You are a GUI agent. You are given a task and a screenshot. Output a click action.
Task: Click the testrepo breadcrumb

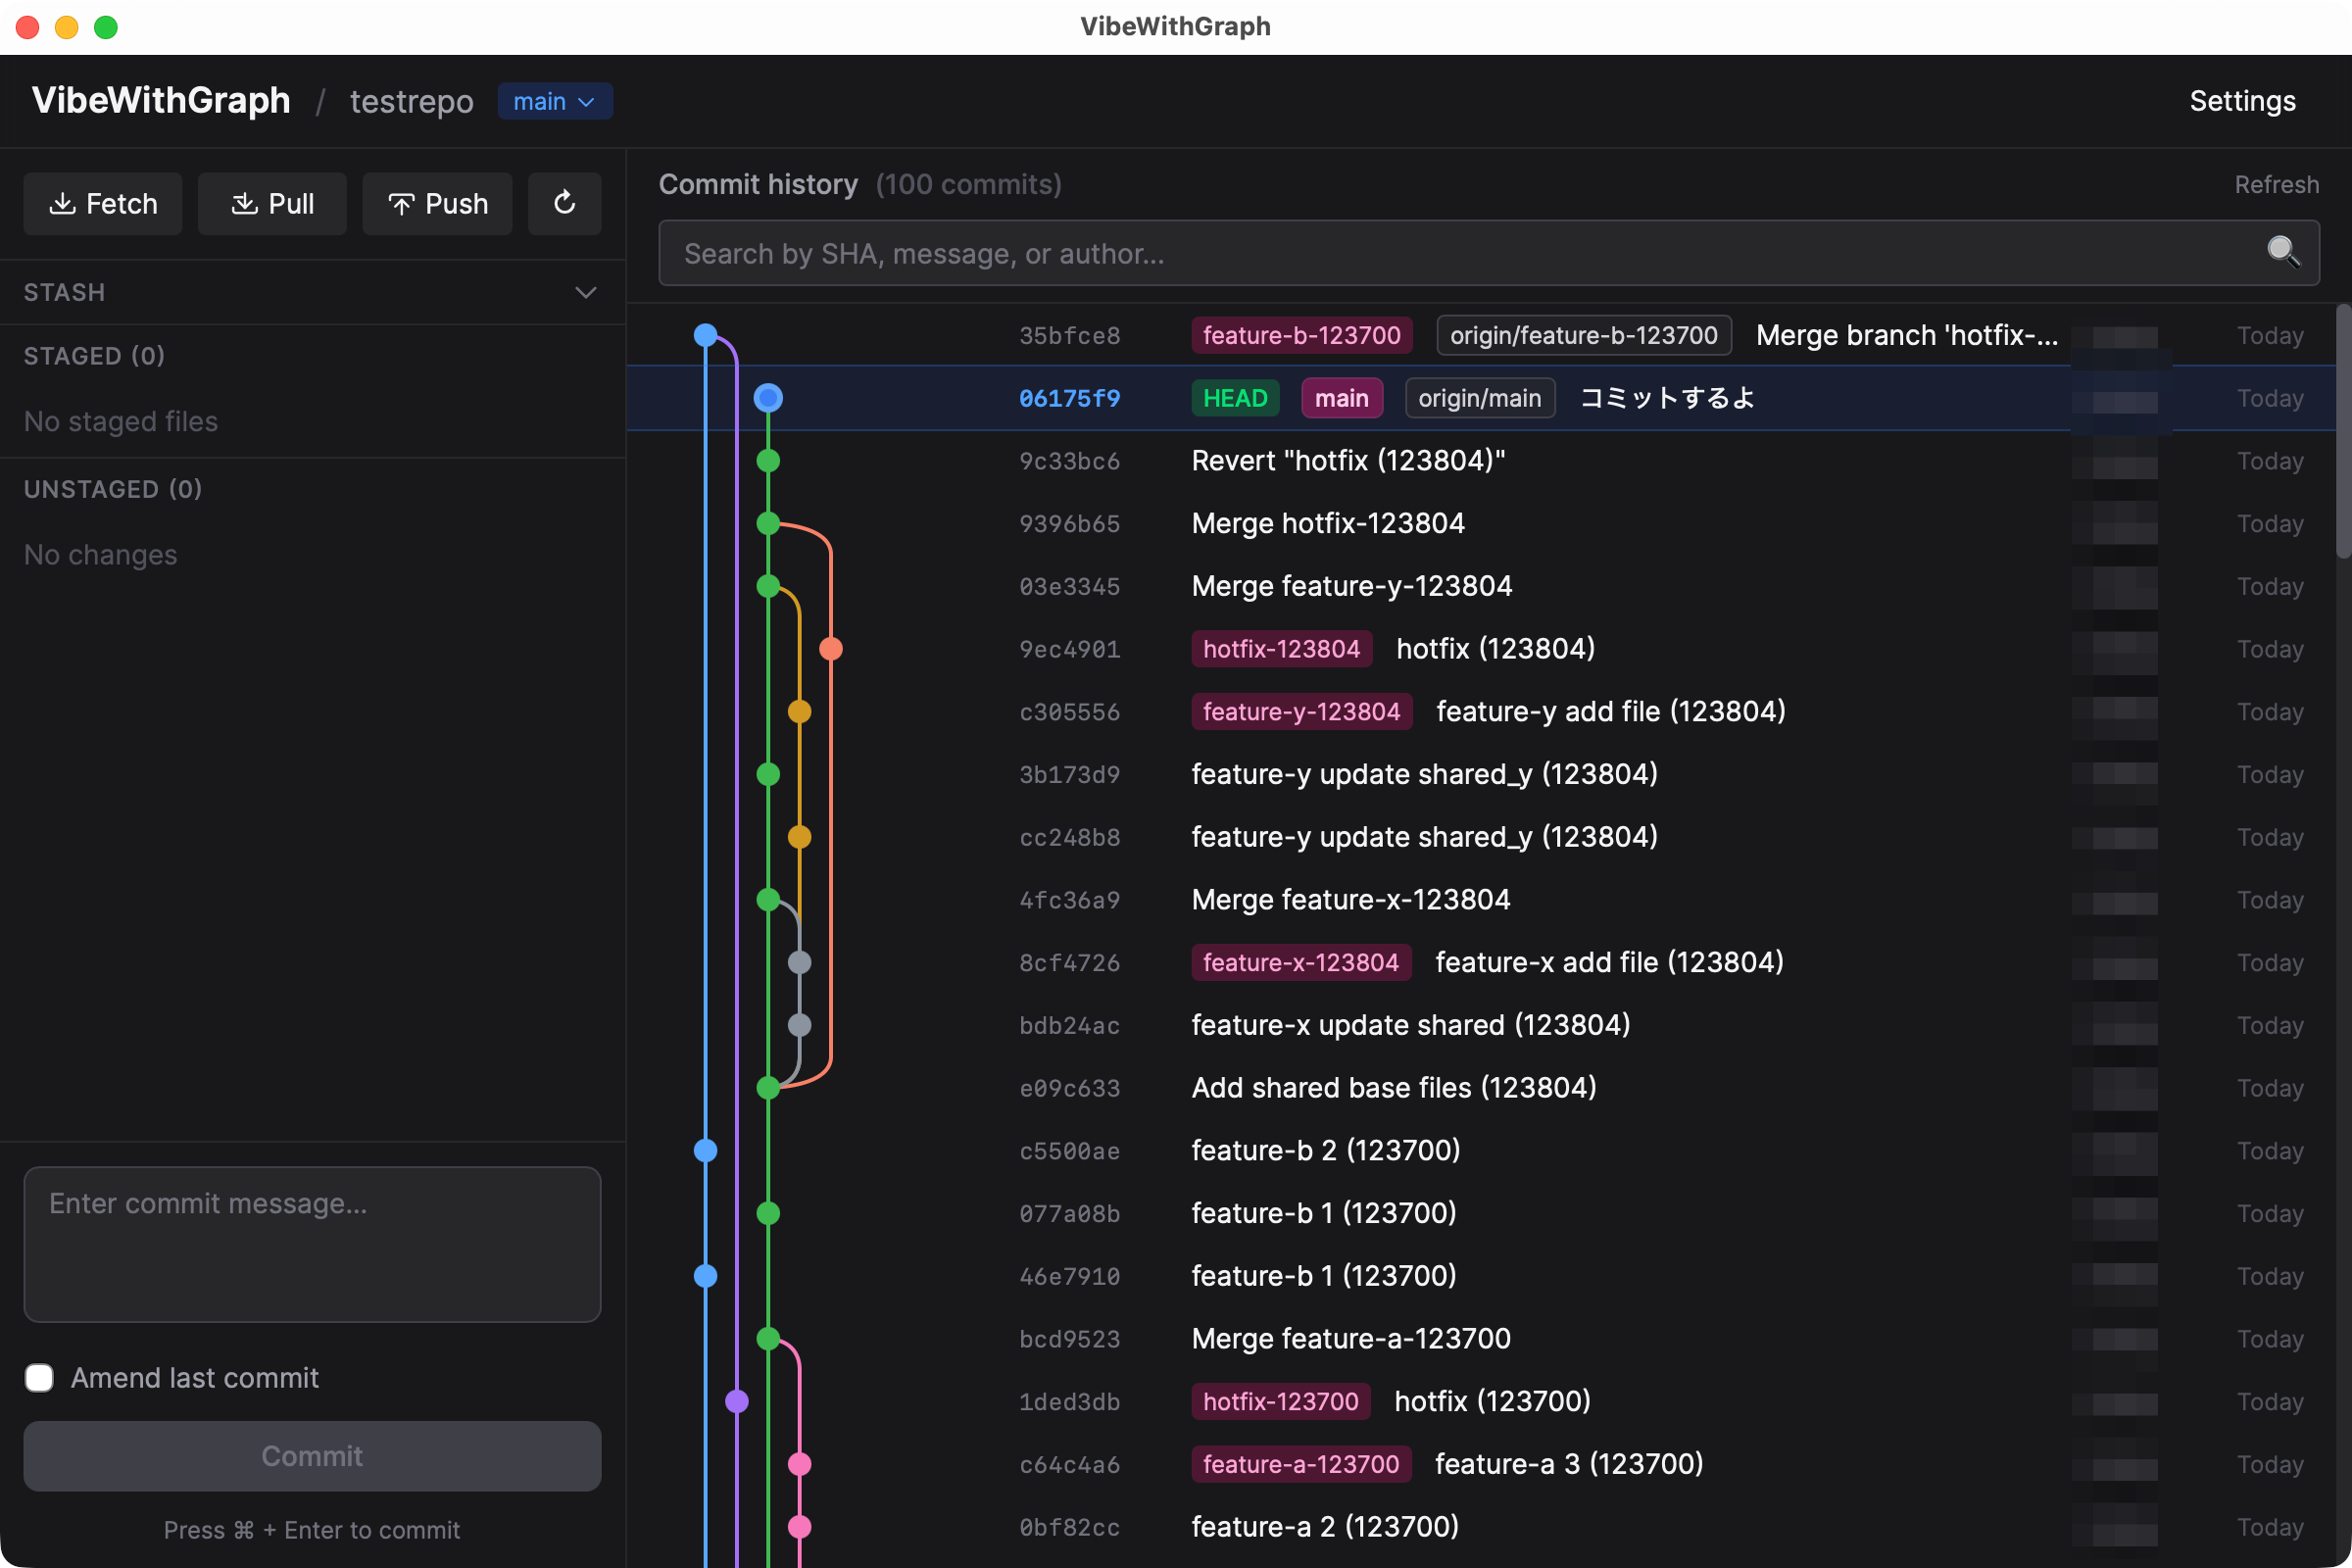tap(411, 101)
